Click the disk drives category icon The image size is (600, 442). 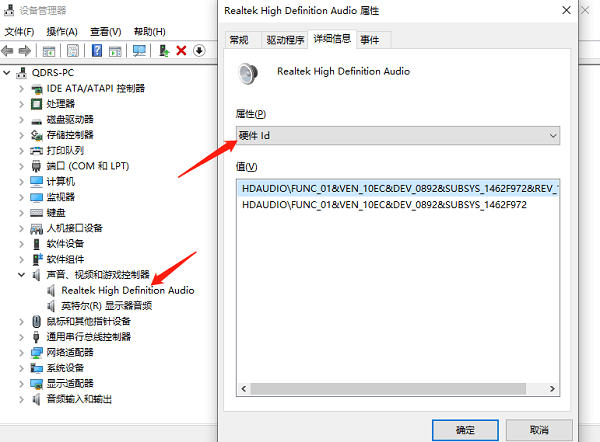coord(36,121)
